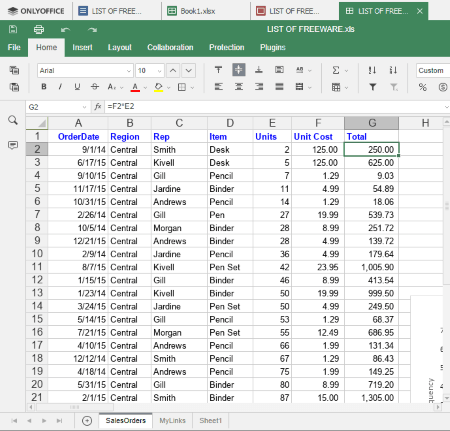Open the Custom number format dropdown
Screen dimensions: 450x431
433,70
